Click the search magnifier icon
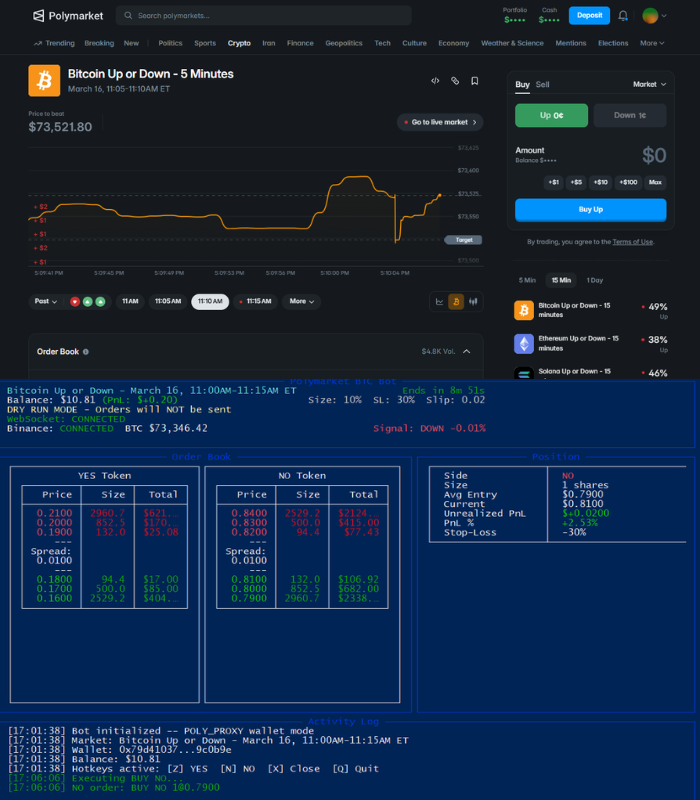This screenshot has width=700, height=800. click(128, 16)
